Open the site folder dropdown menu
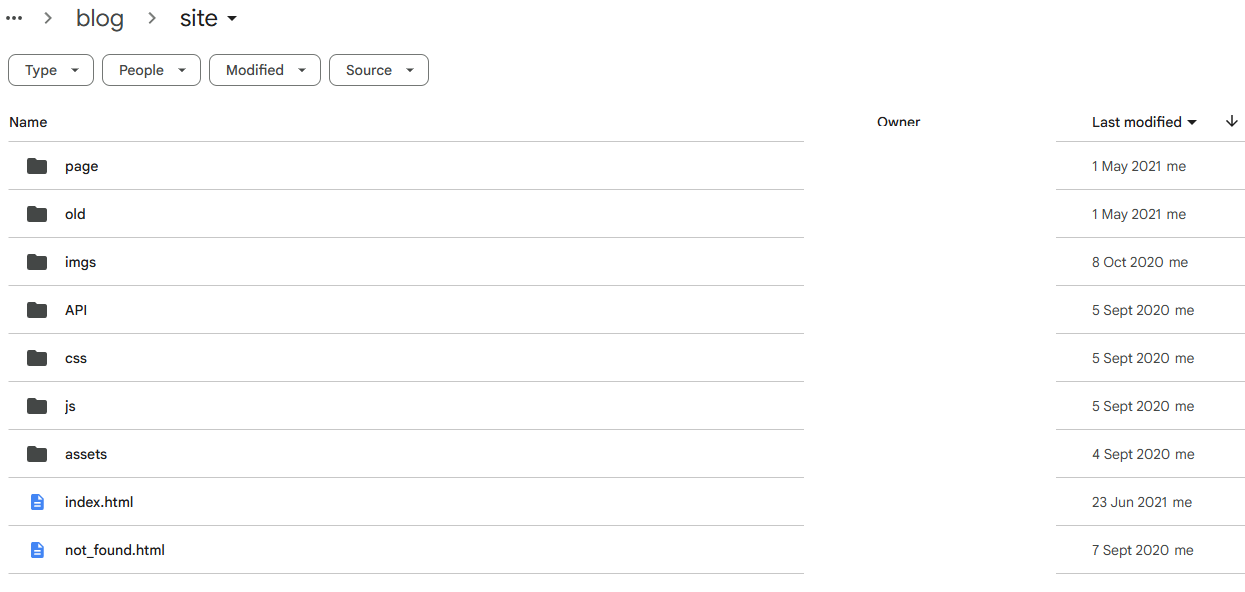This screenshot has height=592, width=1245. click(209, 18)
